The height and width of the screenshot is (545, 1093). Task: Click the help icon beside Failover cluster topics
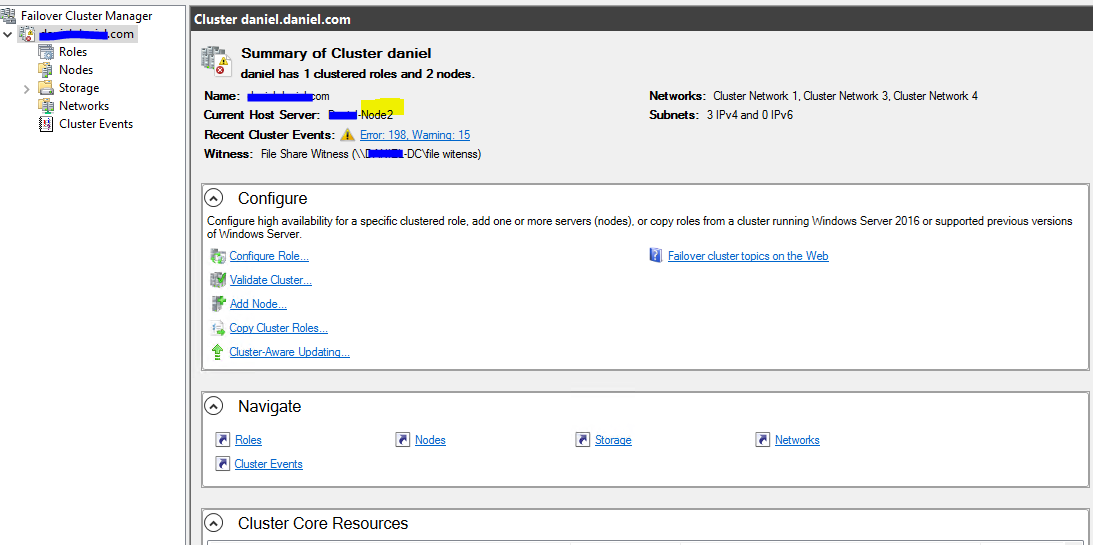(x=655, y=256)
